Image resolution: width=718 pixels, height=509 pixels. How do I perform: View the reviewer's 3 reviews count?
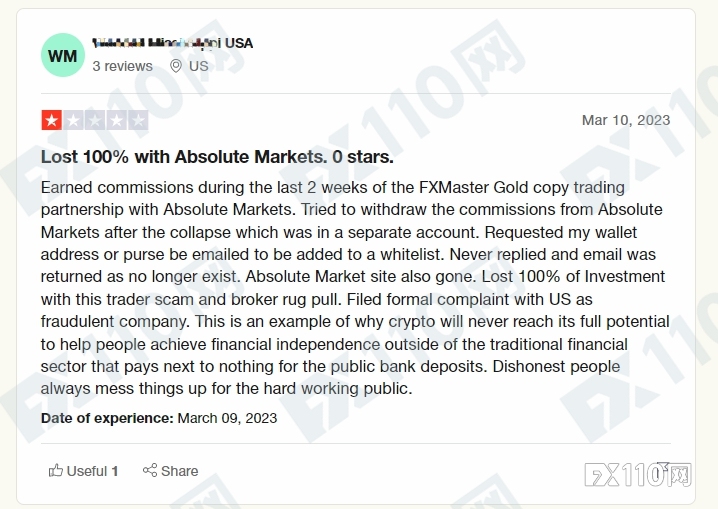point(122,66)
